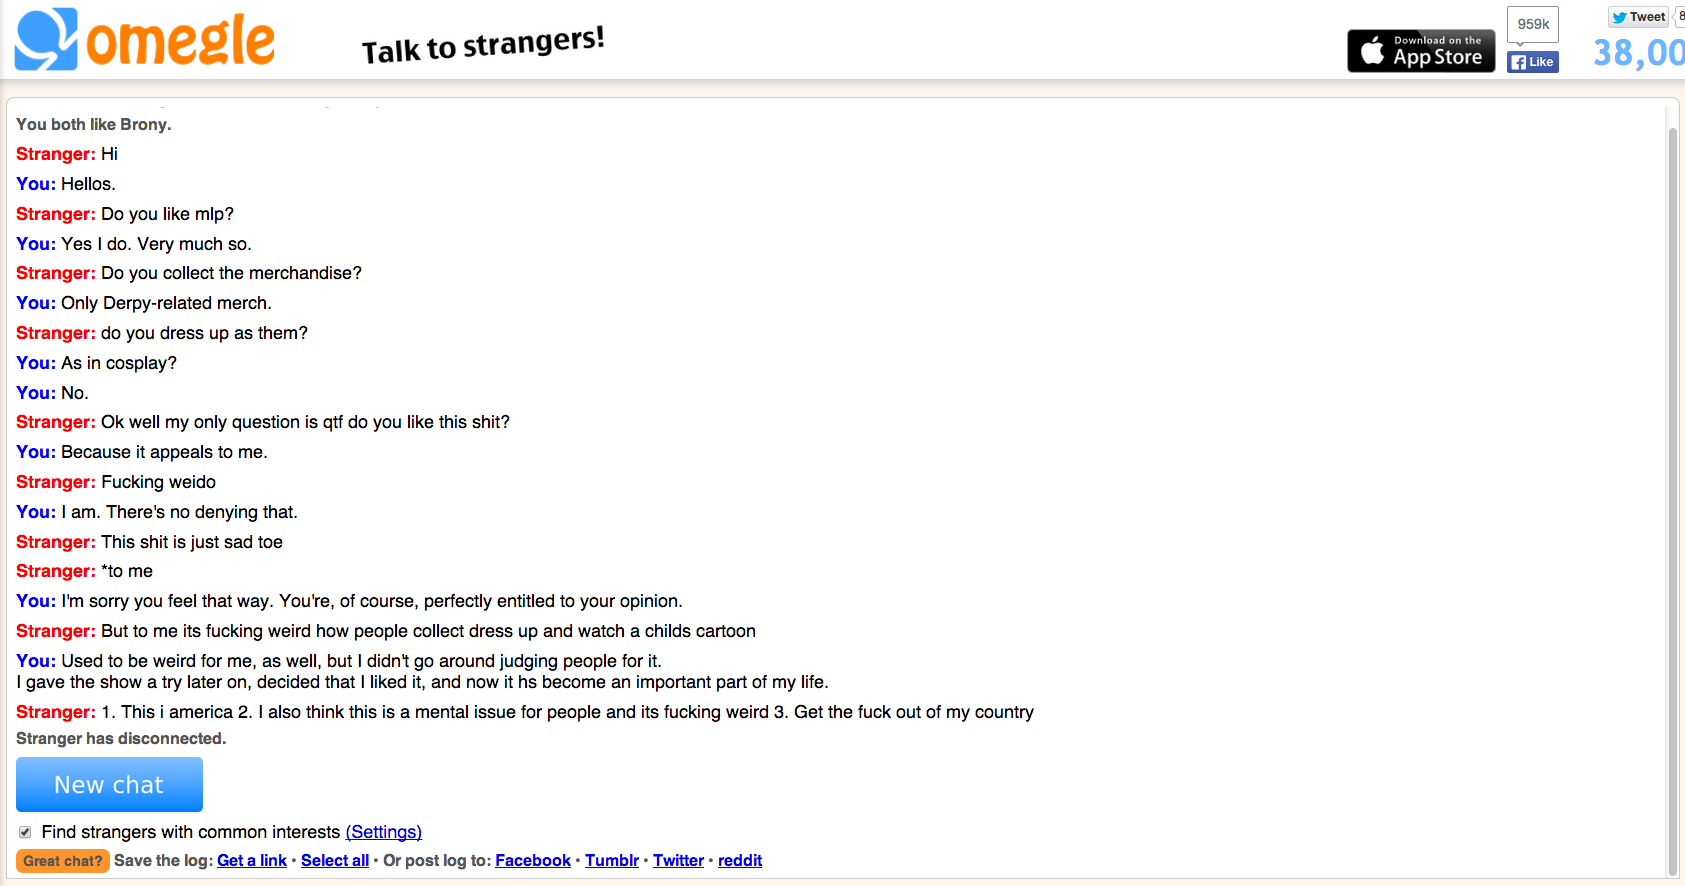Screen dimensions: 1685x886
Task: Start a New chat
Action: click(x=109, y=785)
